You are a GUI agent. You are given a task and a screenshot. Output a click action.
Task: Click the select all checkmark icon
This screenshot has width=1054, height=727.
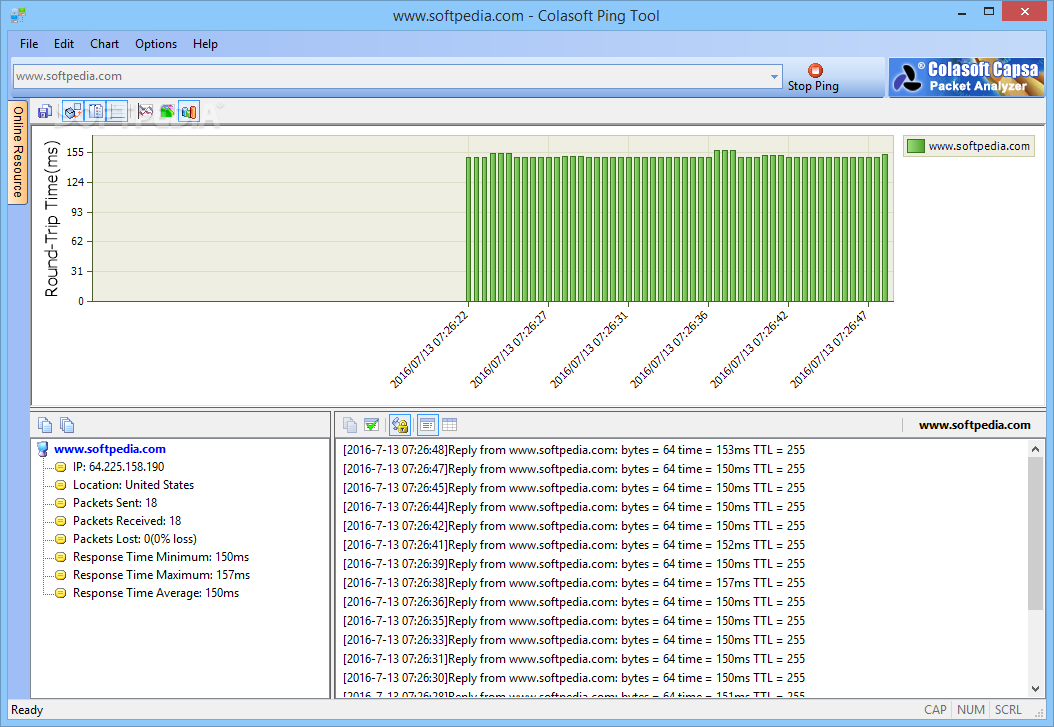(371, 425)
